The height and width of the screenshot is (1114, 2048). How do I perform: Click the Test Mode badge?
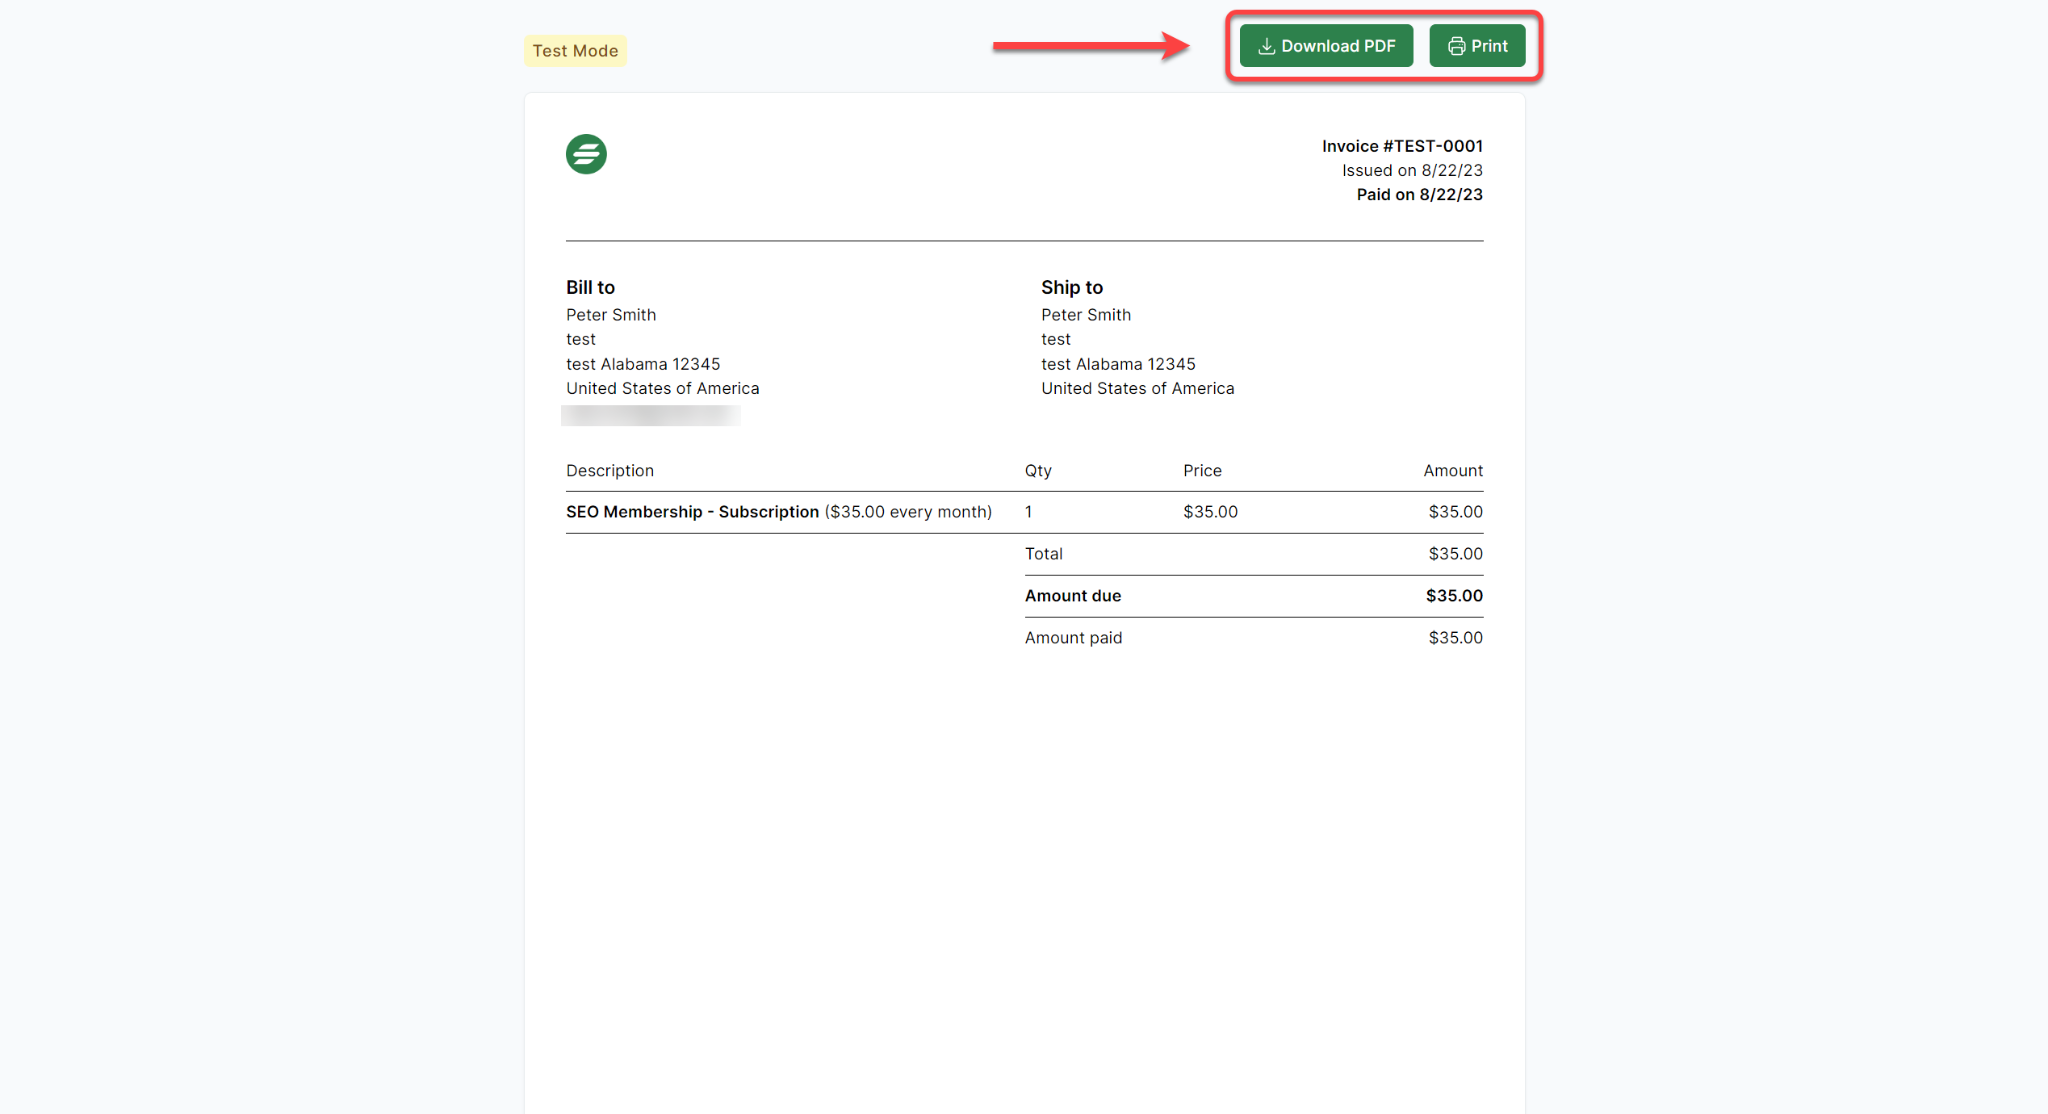(575, 51)
